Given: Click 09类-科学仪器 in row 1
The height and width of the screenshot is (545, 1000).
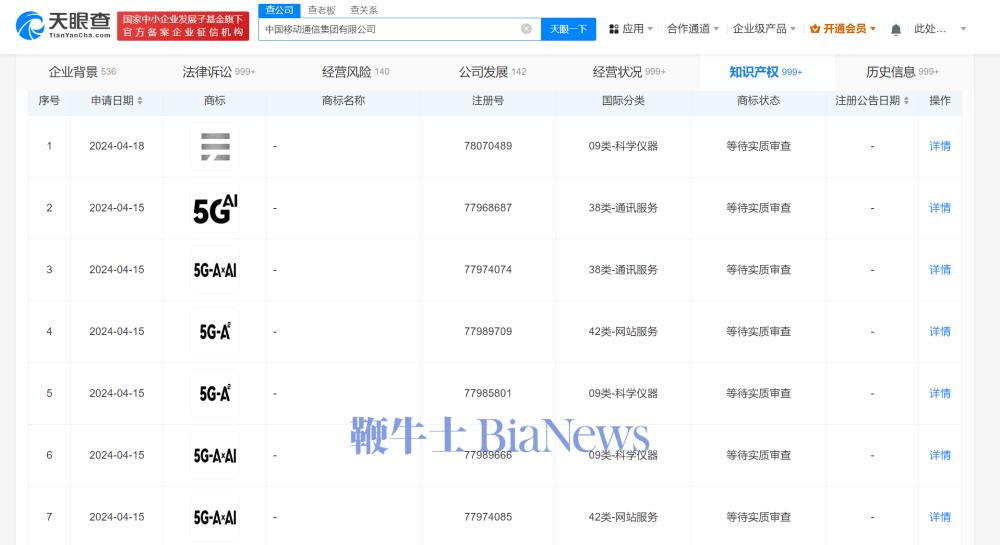Looking at the screenshot, I should (623, 146).
